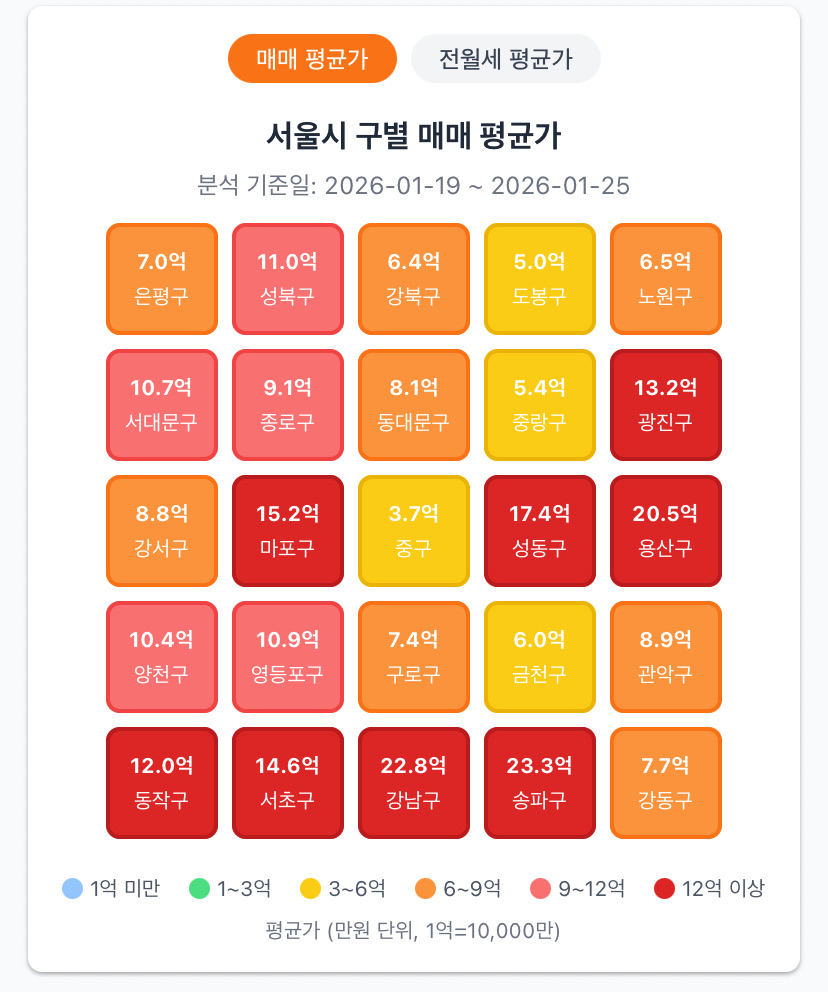828x992 pixels.
Task: Select the 송파구 23.3억 tile
Action: pyautogui.click(x=540, y=783)
